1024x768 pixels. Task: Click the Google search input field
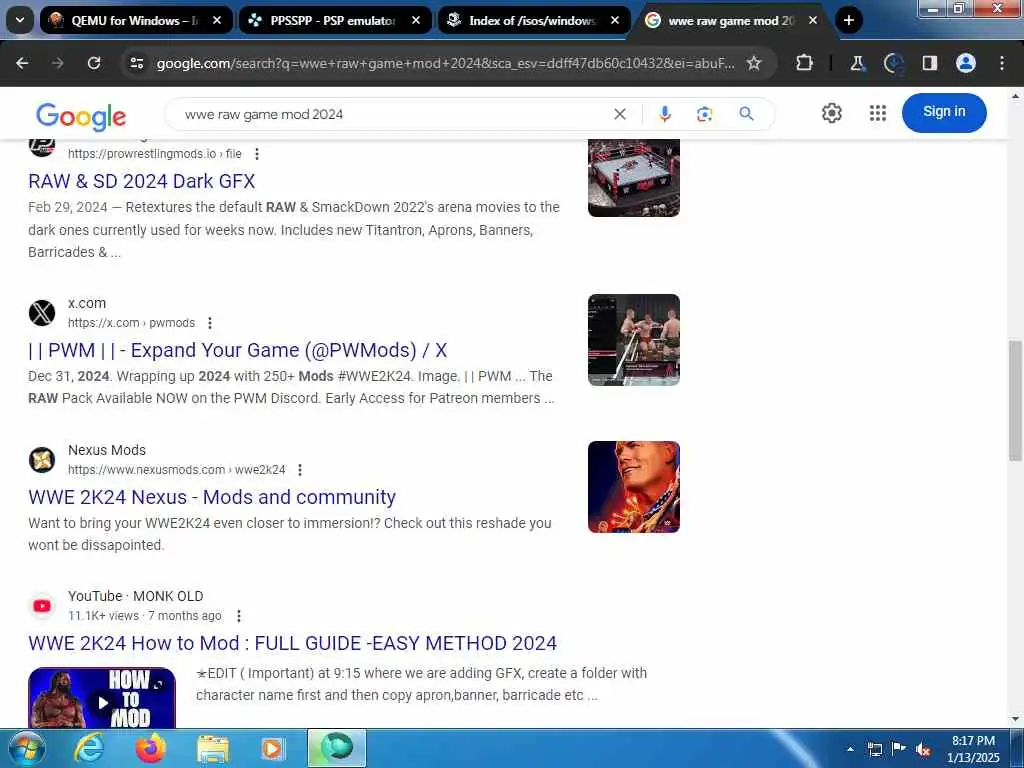(x=392, y=114)
